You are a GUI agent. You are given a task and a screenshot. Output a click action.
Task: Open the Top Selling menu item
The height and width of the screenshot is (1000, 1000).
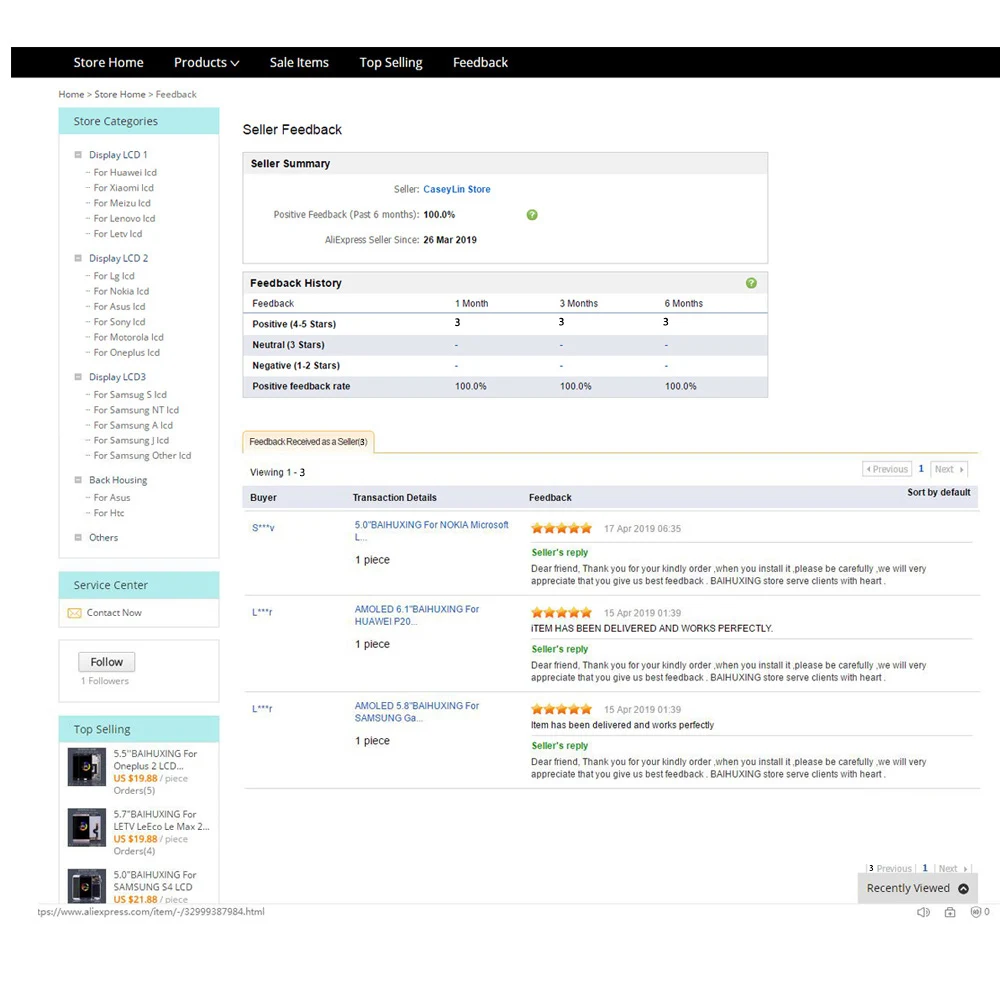[x=390, y=62]
